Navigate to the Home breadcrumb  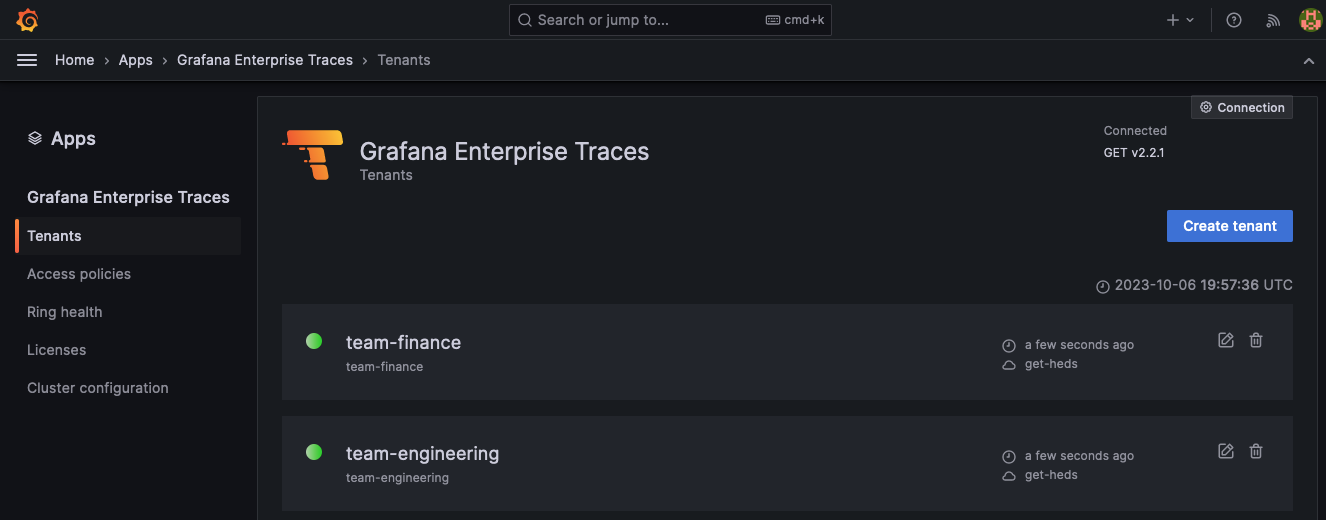click(75, 60)
